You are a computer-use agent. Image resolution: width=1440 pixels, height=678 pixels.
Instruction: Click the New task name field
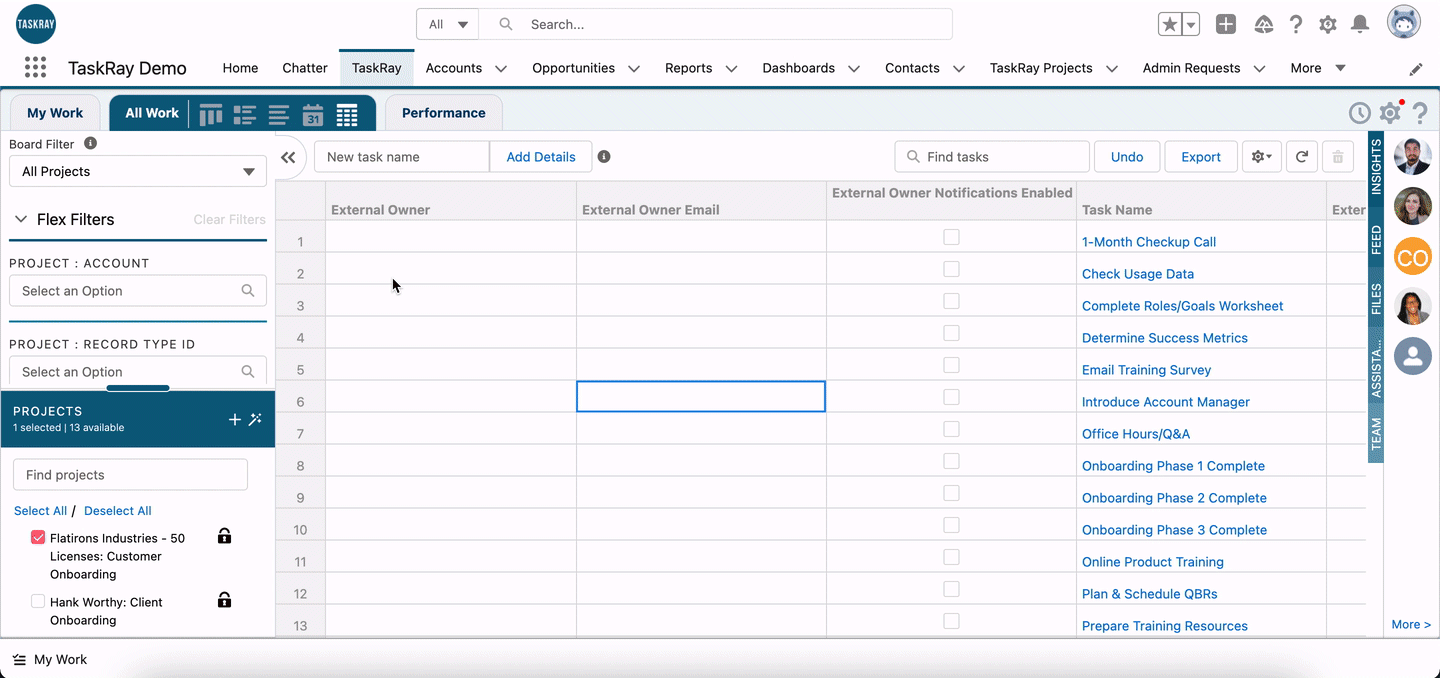pyautogui.click(x=402, y=157)
